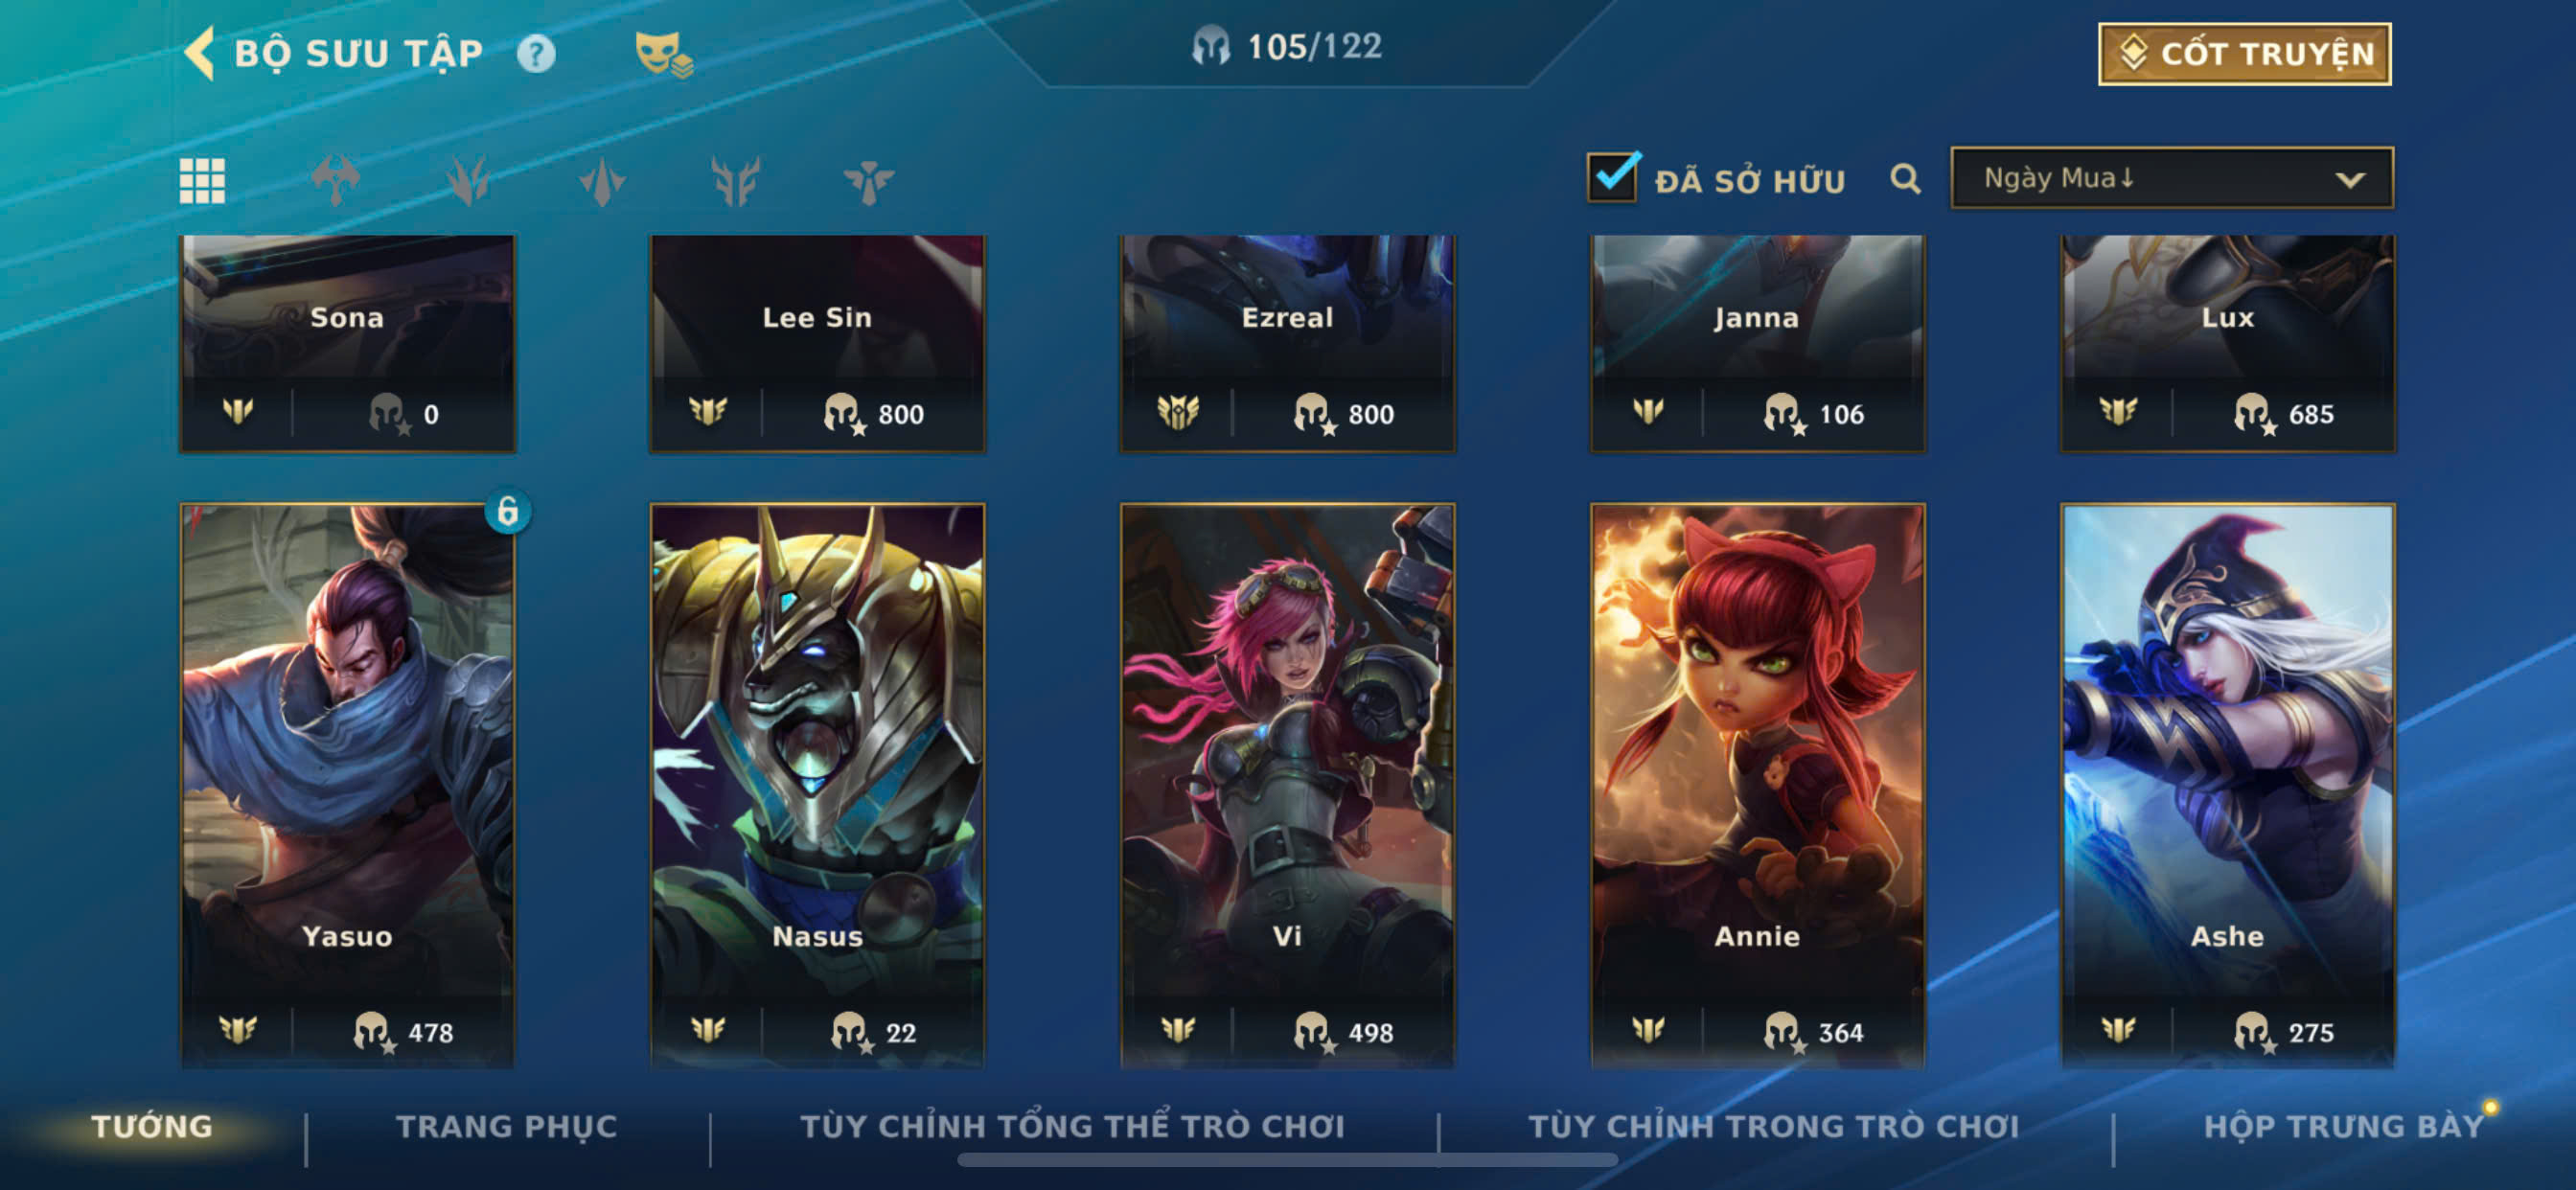Open the help question mark icon
The image size is (2576, 1190).
tap(536, 53)
